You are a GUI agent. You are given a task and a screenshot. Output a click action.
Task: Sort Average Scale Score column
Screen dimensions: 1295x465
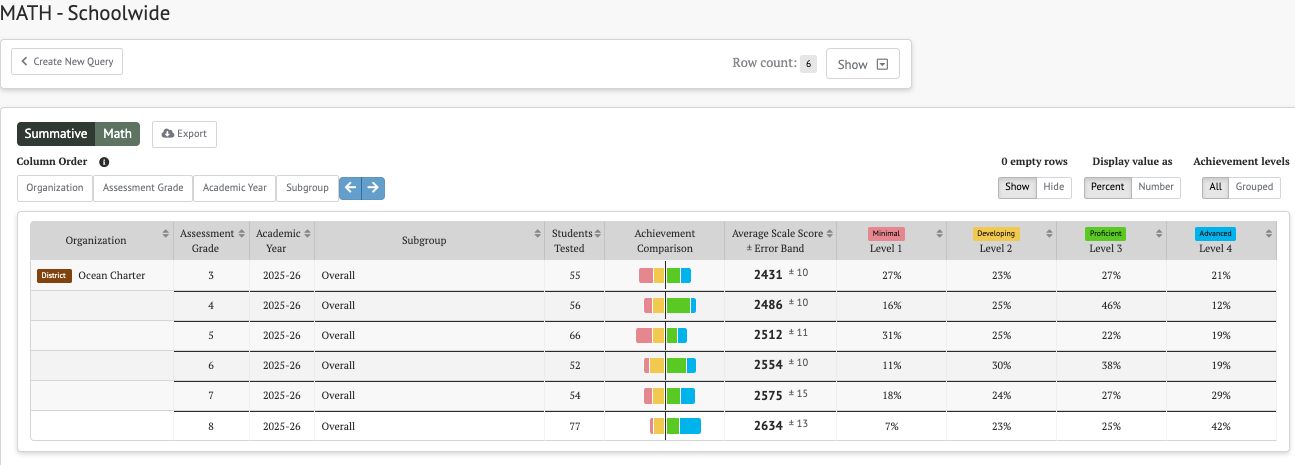pos(830,234)
